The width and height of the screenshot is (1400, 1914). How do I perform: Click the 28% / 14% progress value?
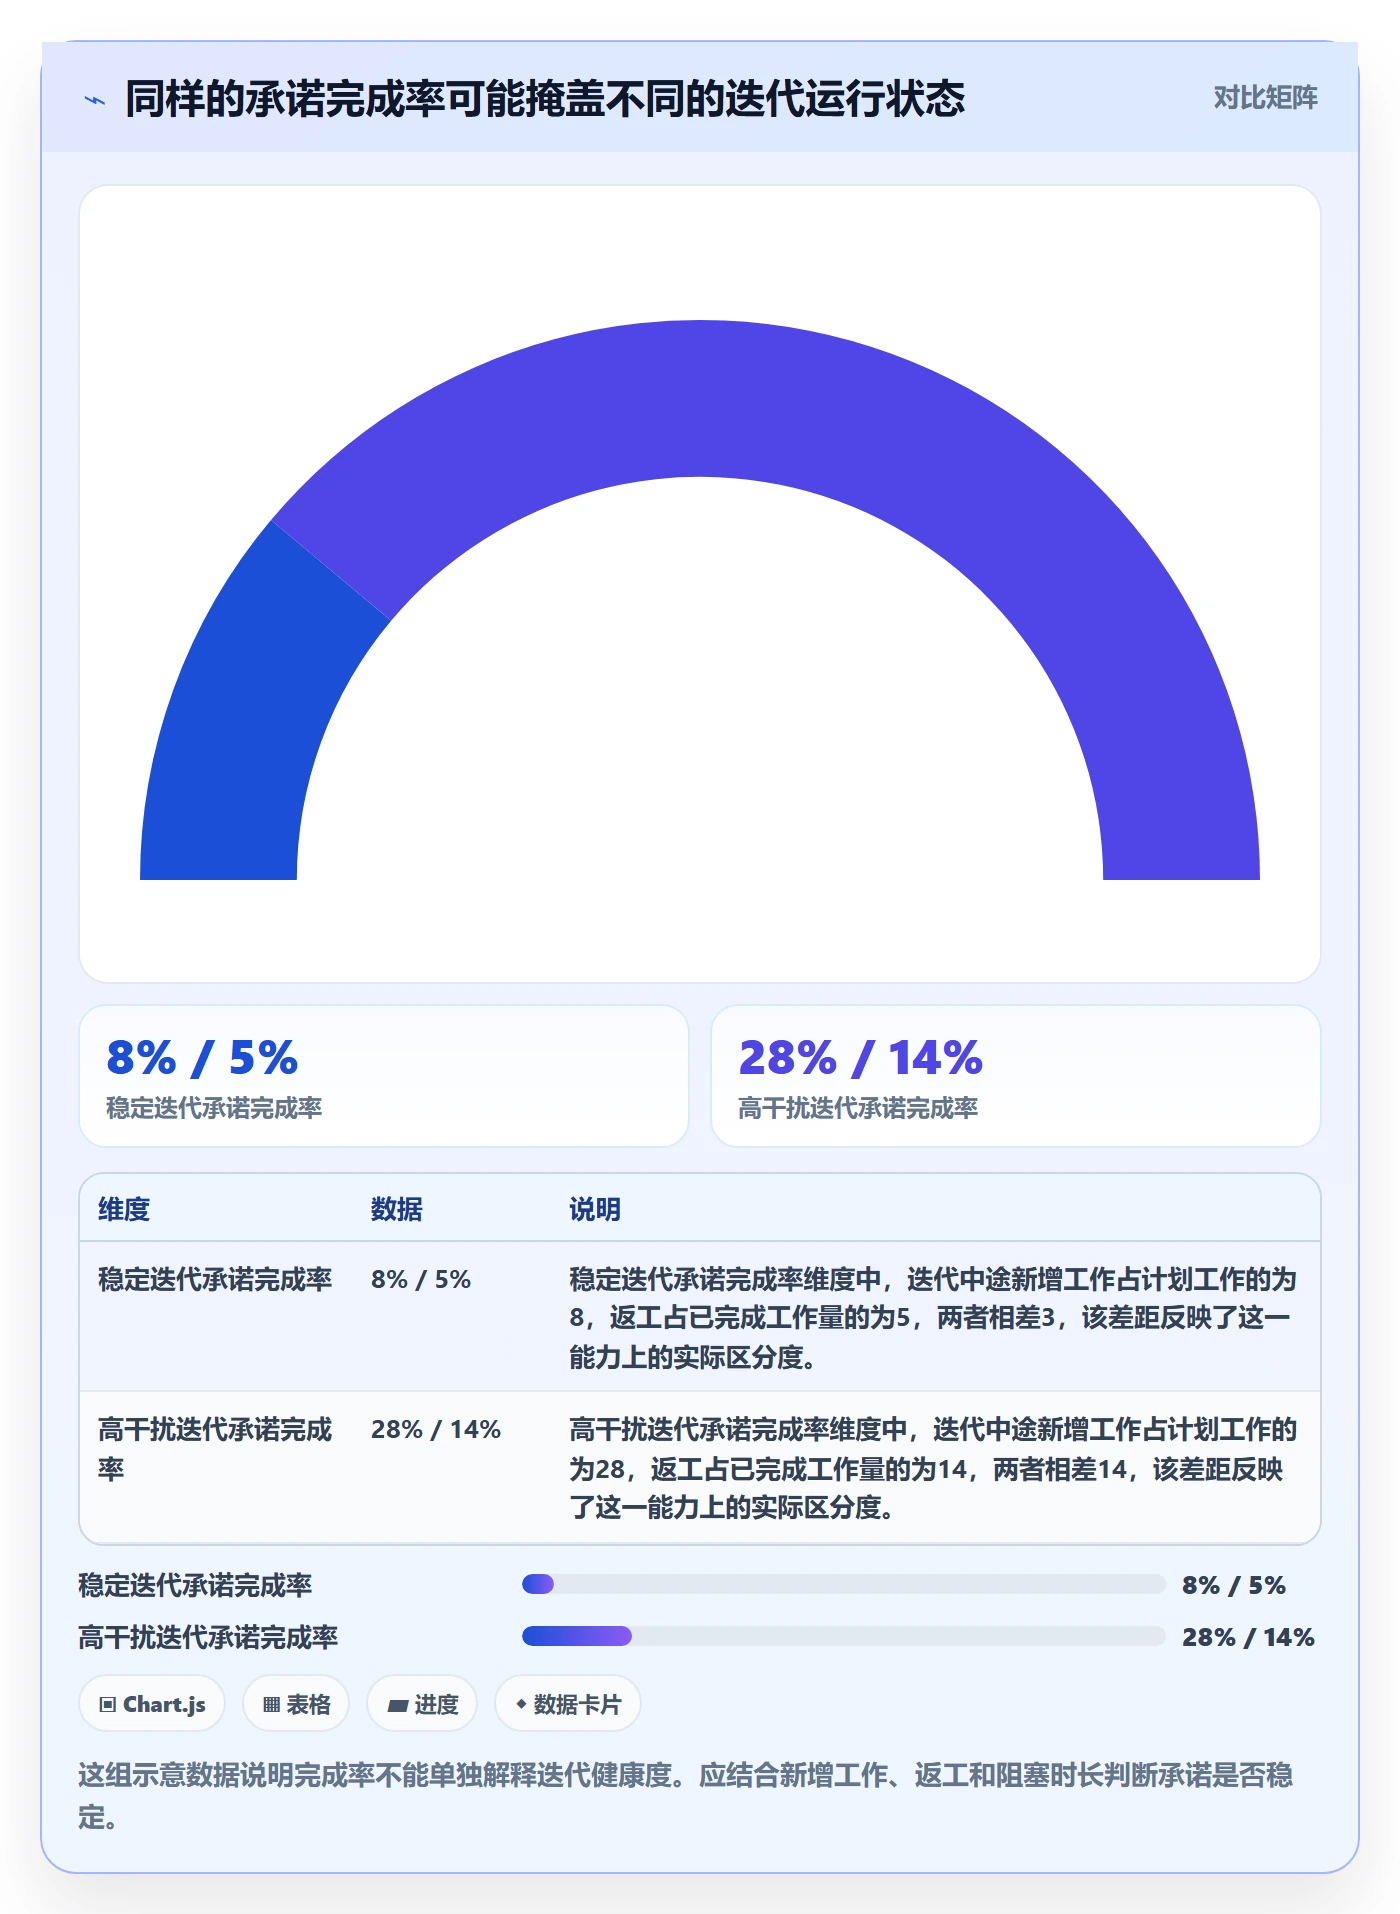click(1248, 1636)
